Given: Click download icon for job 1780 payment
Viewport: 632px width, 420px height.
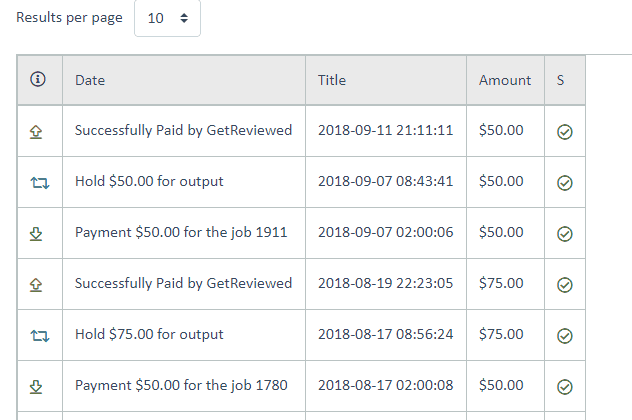Looking at the screenshot, I should 36,387.
